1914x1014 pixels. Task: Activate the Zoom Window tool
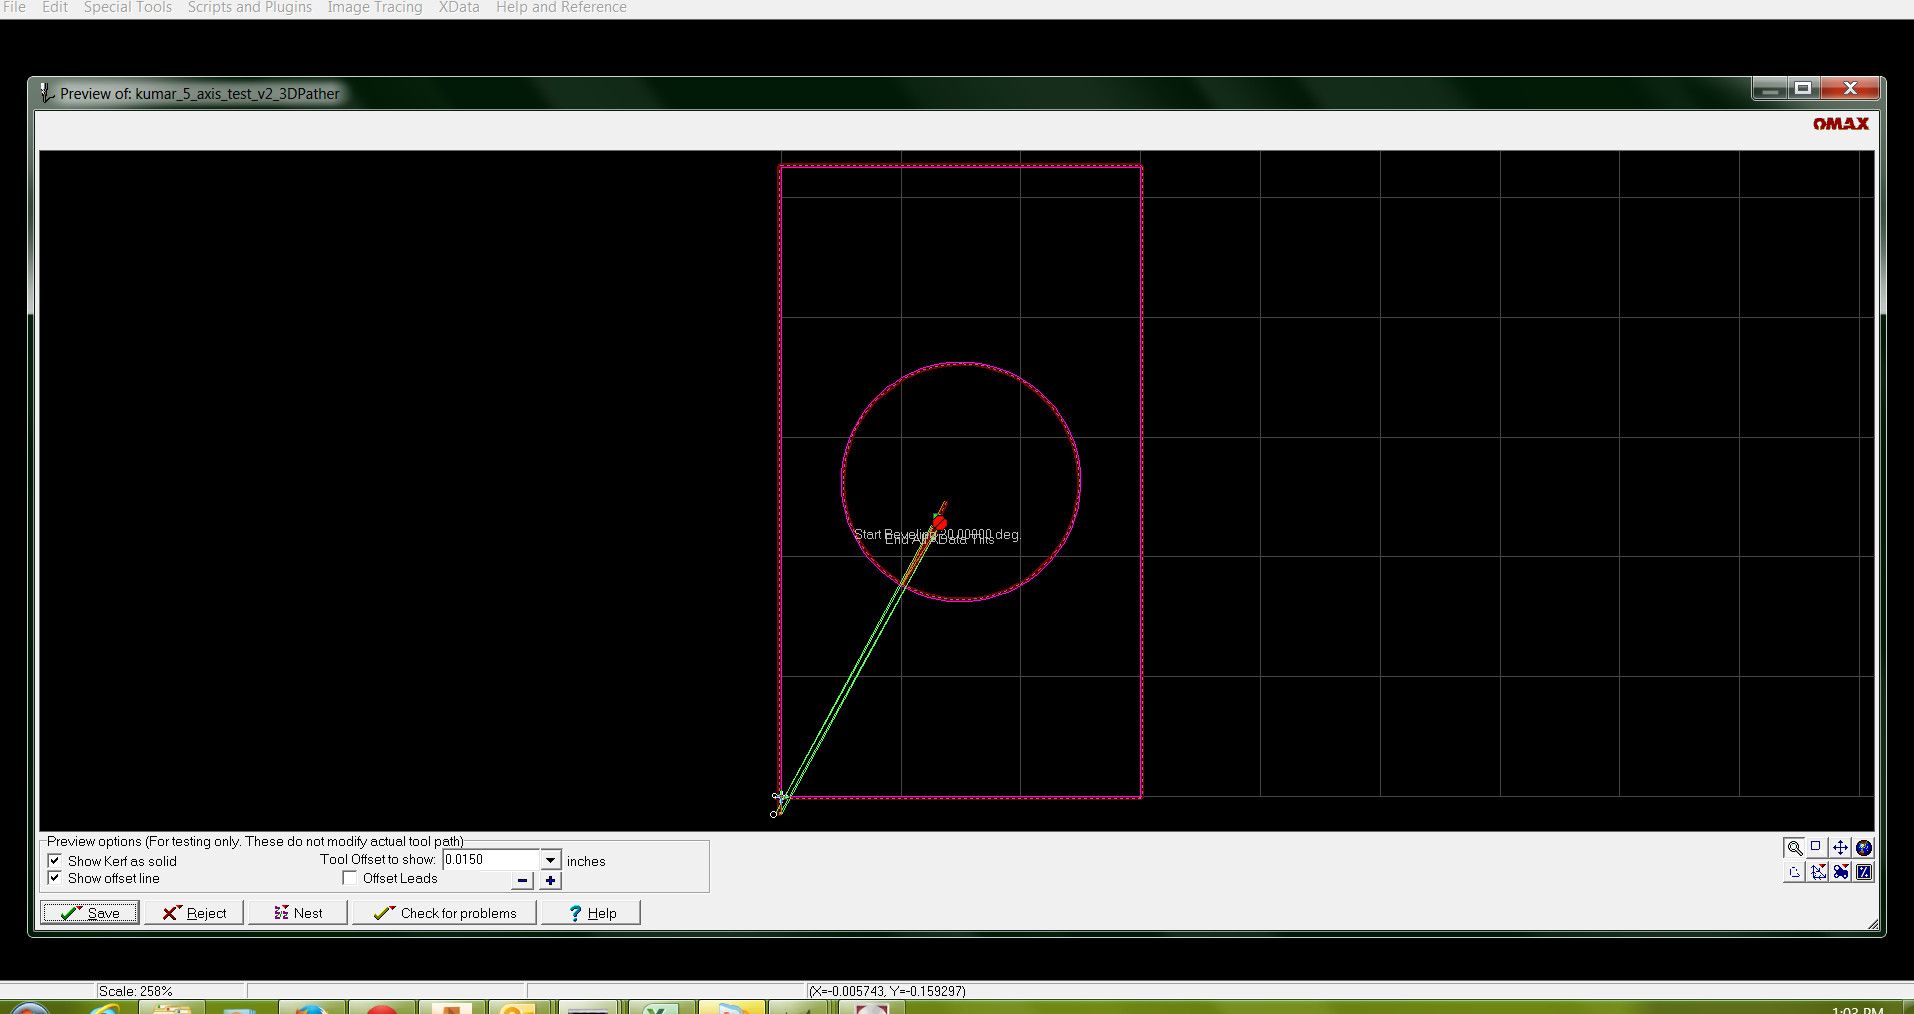1814,847
